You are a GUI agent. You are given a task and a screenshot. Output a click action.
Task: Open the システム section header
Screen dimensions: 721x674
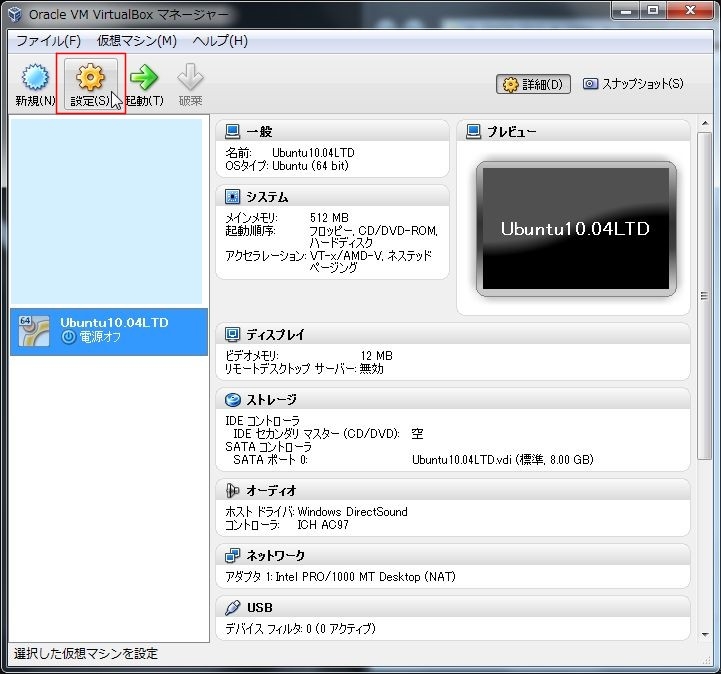267,197
